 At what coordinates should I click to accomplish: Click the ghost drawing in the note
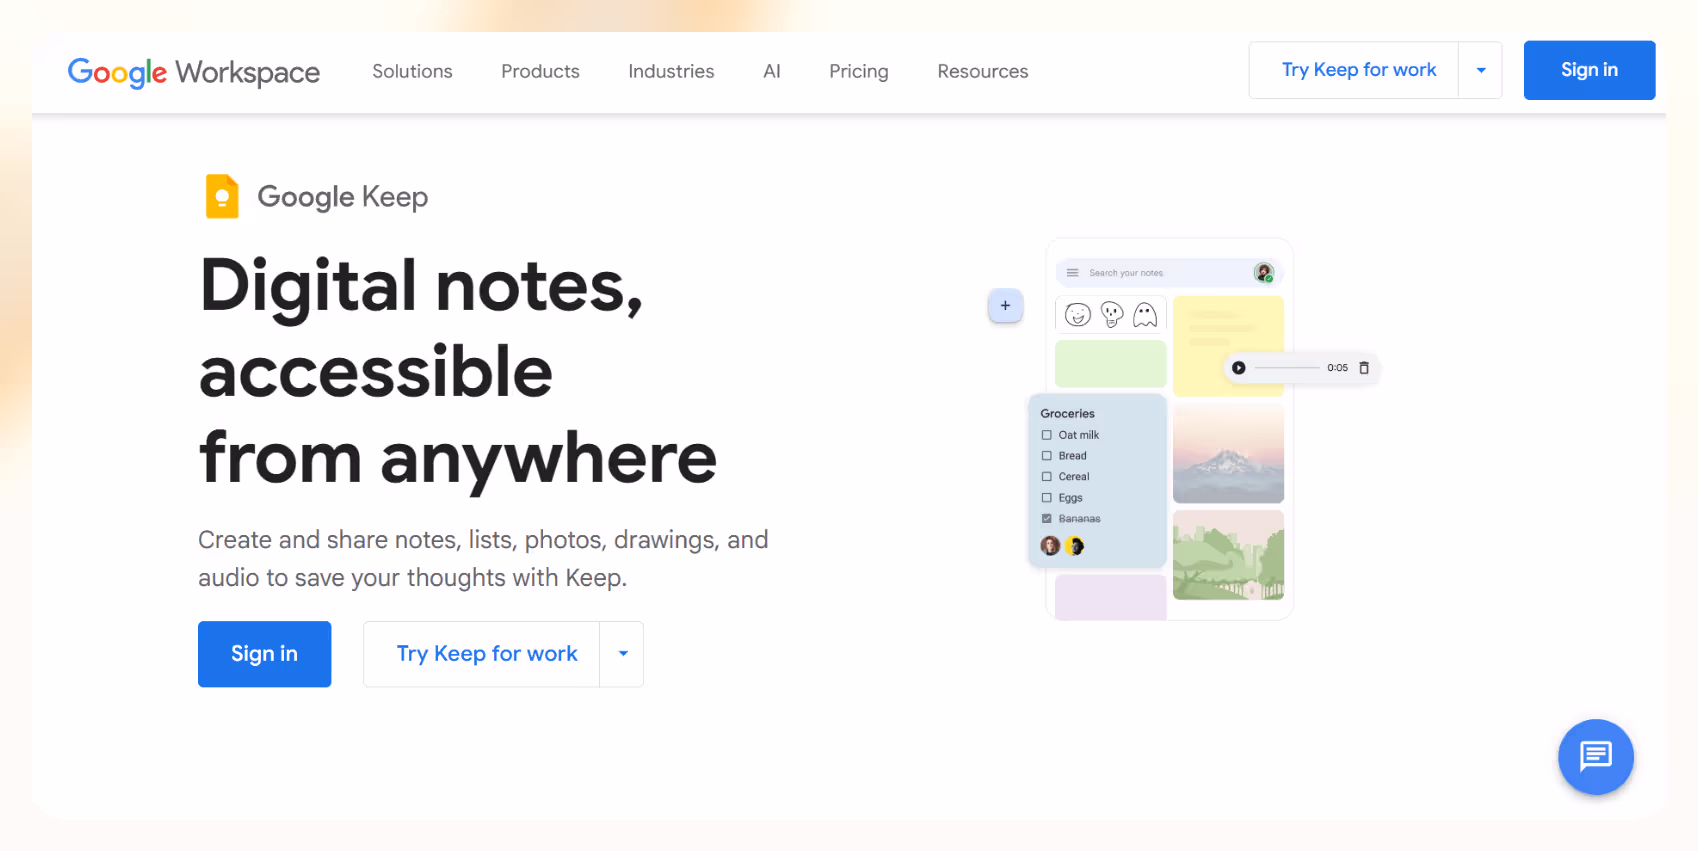tap(1145, 315)
